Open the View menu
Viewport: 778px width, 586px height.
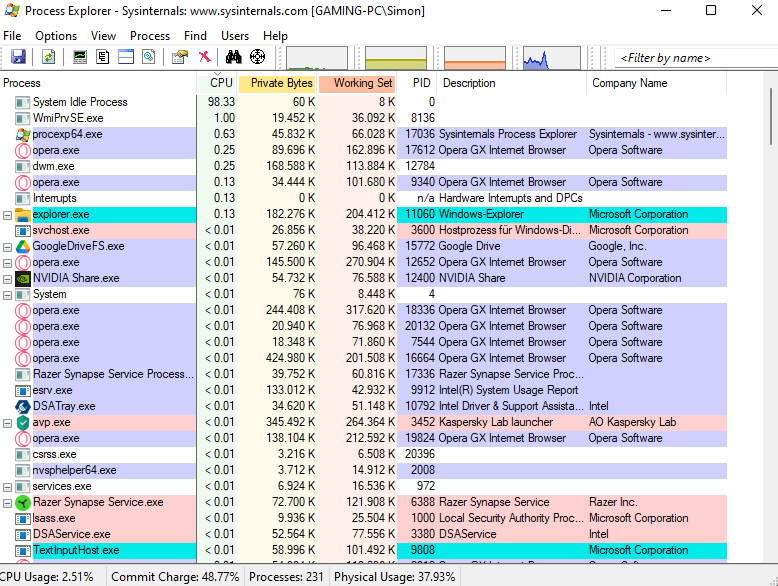point(103,36)
